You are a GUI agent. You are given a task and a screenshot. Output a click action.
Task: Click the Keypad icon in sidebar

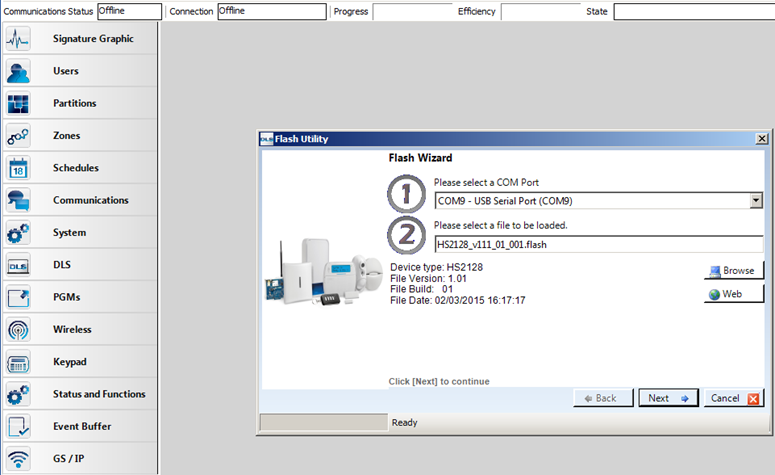tap(18, 362)
